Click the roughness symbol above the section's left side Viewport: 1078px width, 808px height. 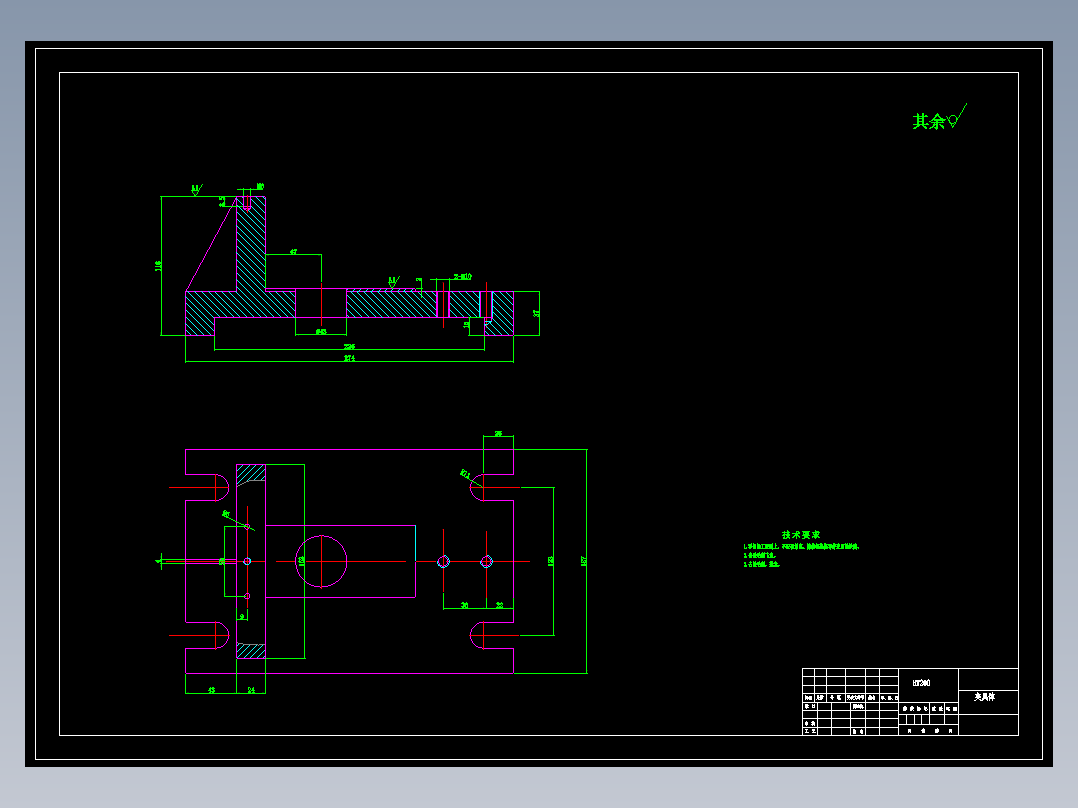[x=196, y=189]
